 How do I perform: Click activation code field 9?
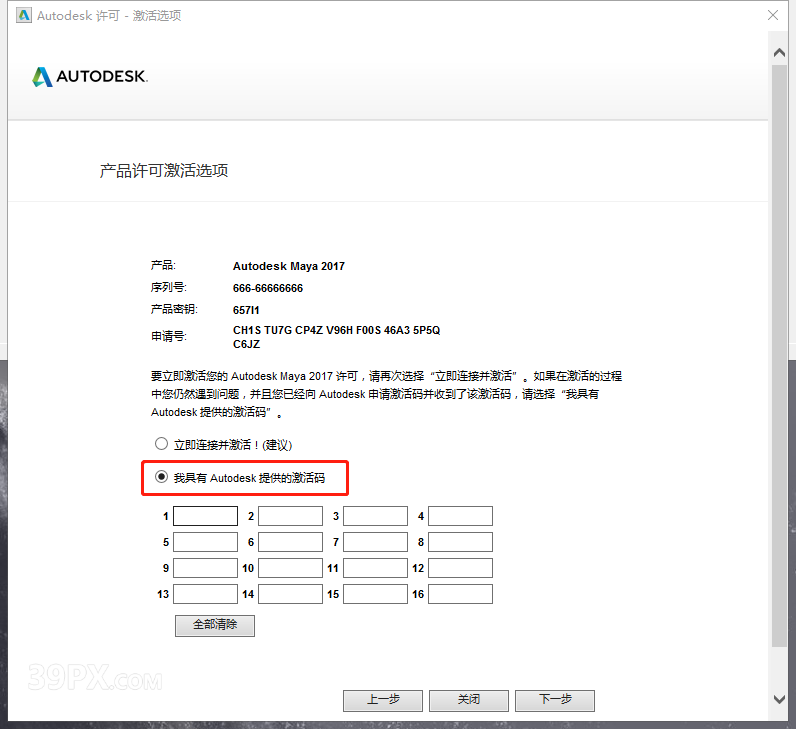(x=206, y=568)
